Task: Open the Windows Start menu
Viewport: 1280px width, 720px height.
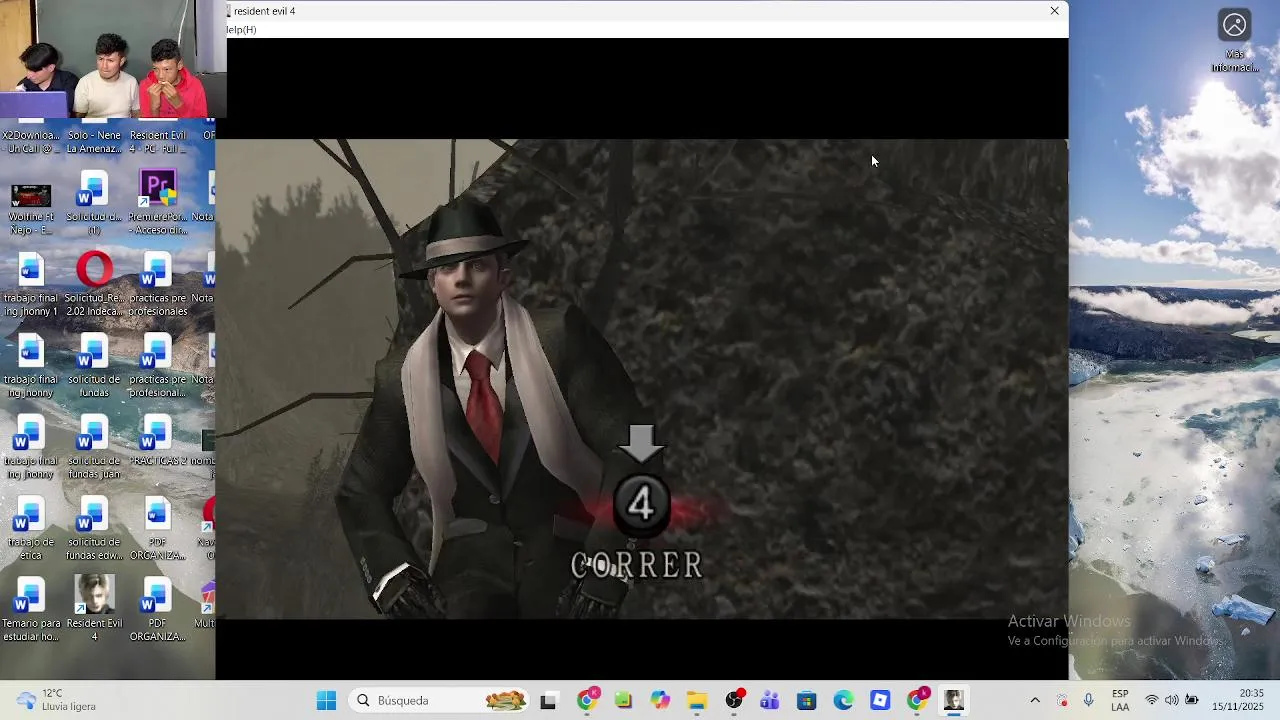Action: (x=326, y=701)
